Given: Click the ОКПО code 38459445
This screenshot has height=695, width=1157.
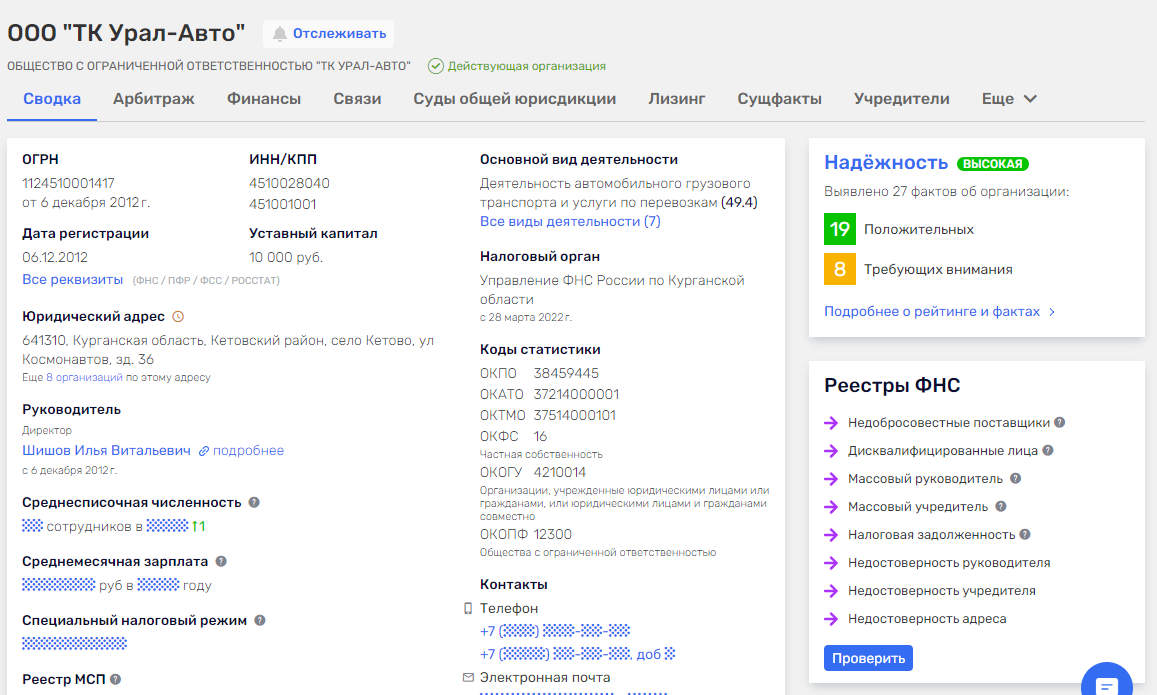Looking at the screenshot, I should pos(566,373).
